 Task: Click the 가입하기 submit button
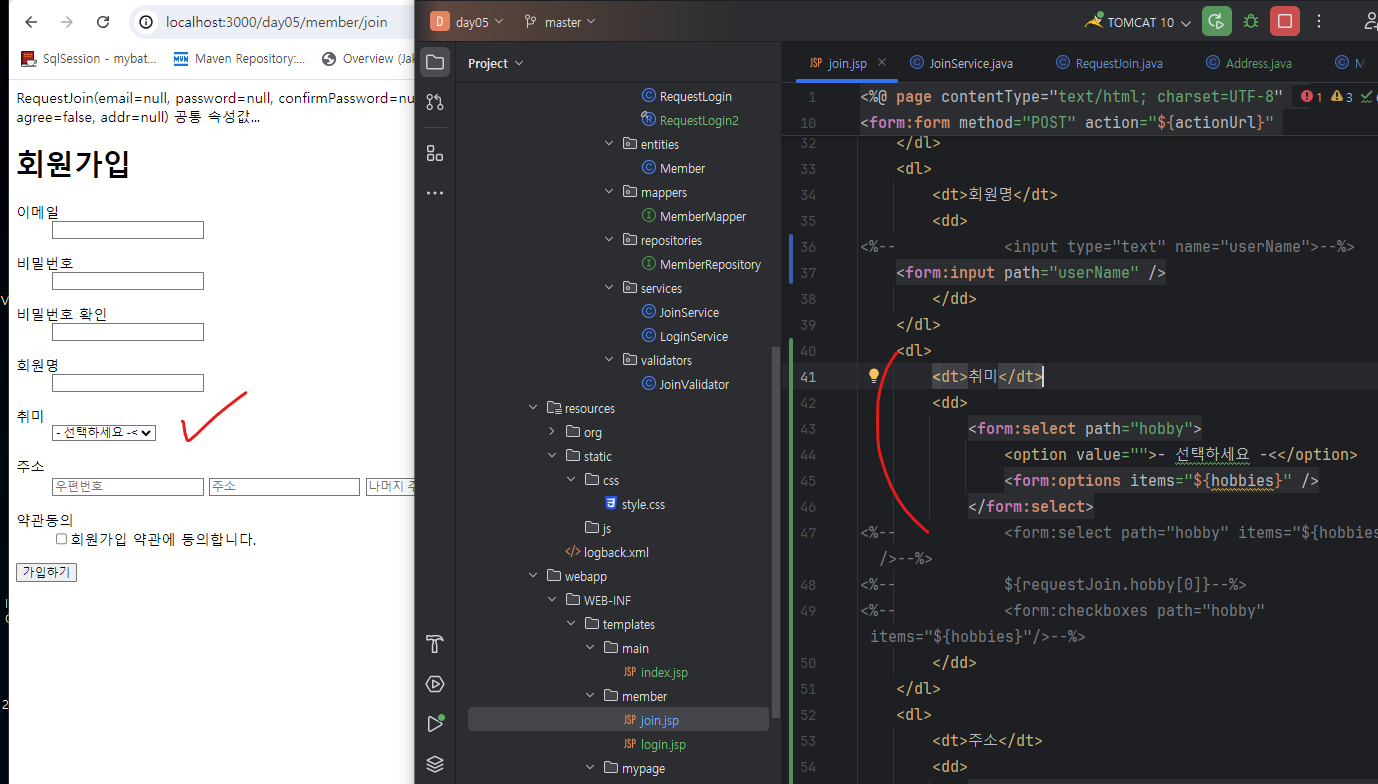point(47,572)
